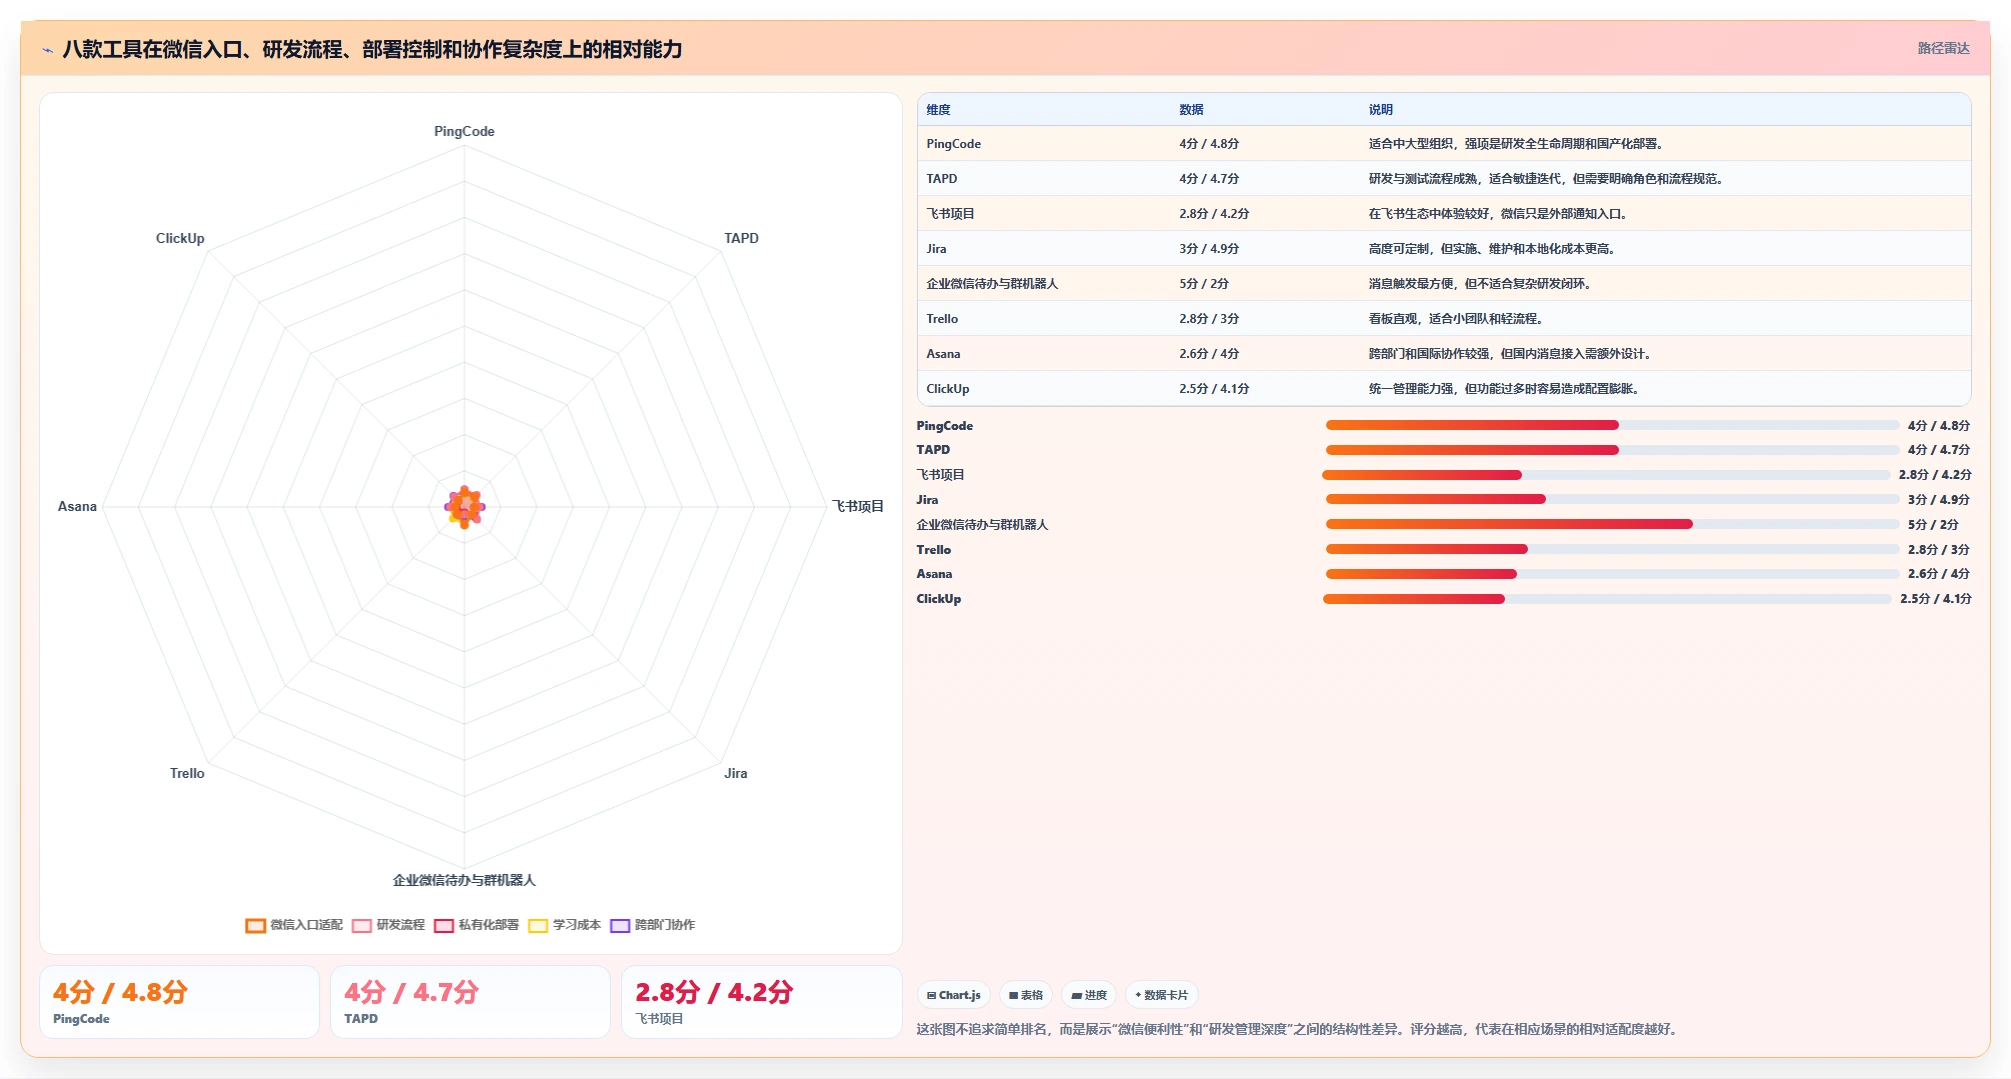The height and width of the screenshot is (1079, 2011).
Task: Click 企业微信待办与群机器人 radar axis label
Action: [464, 880]
